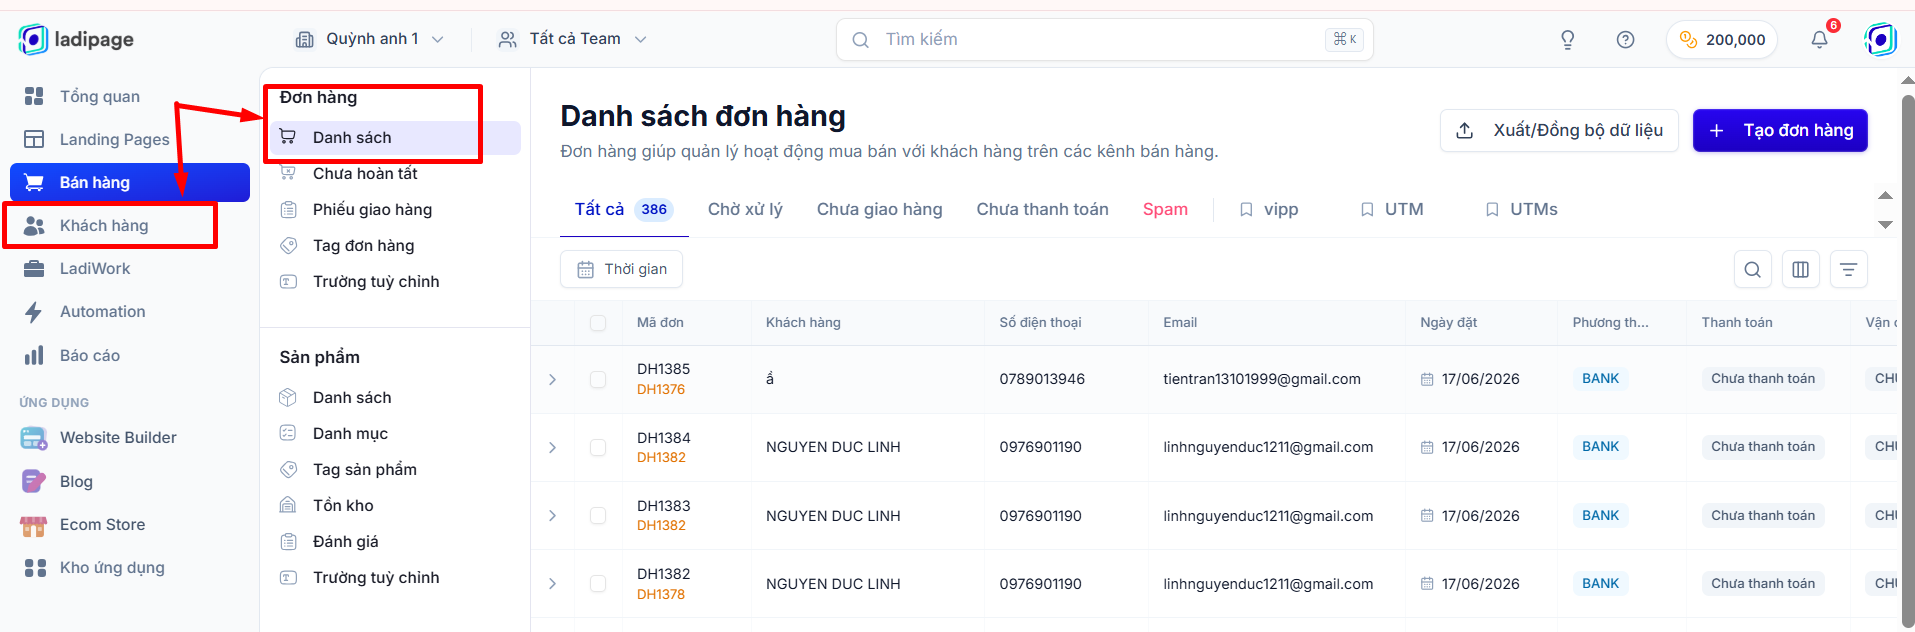Expand order row DH1385 details
The image size is (1915, 632).
point(552,379)
